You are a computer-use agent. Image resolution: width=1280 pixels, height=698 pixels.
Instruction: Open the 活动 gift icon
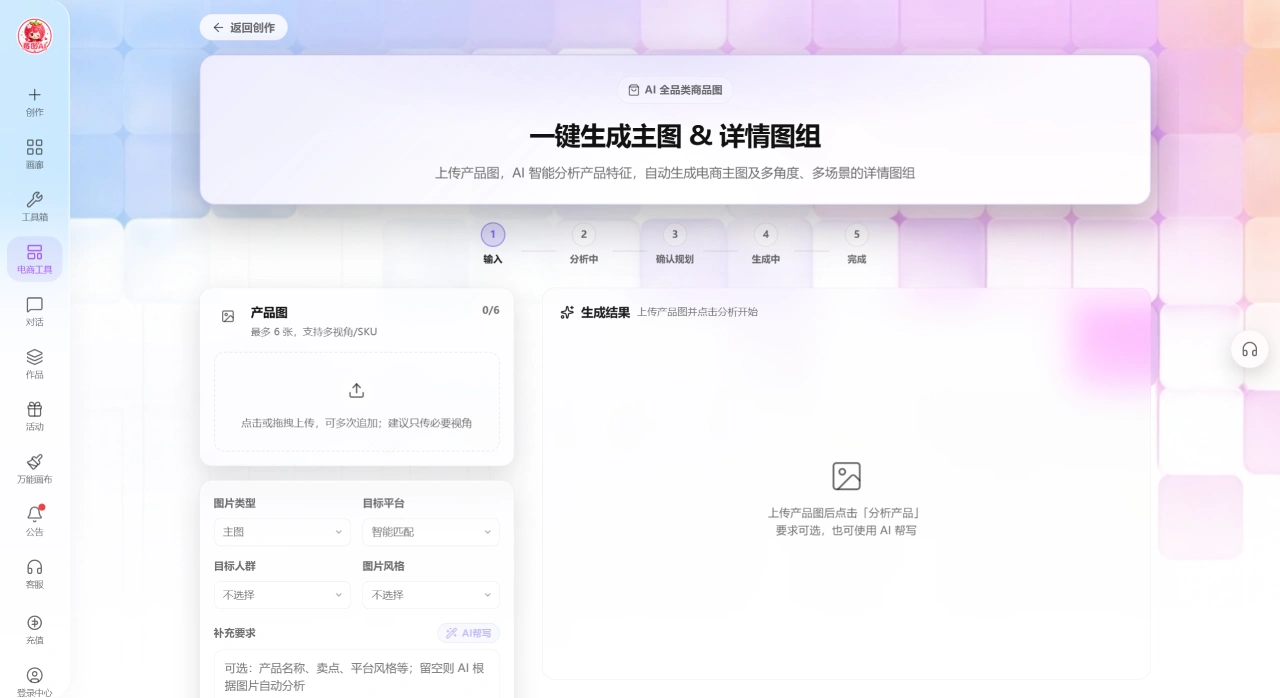point(34,409)
